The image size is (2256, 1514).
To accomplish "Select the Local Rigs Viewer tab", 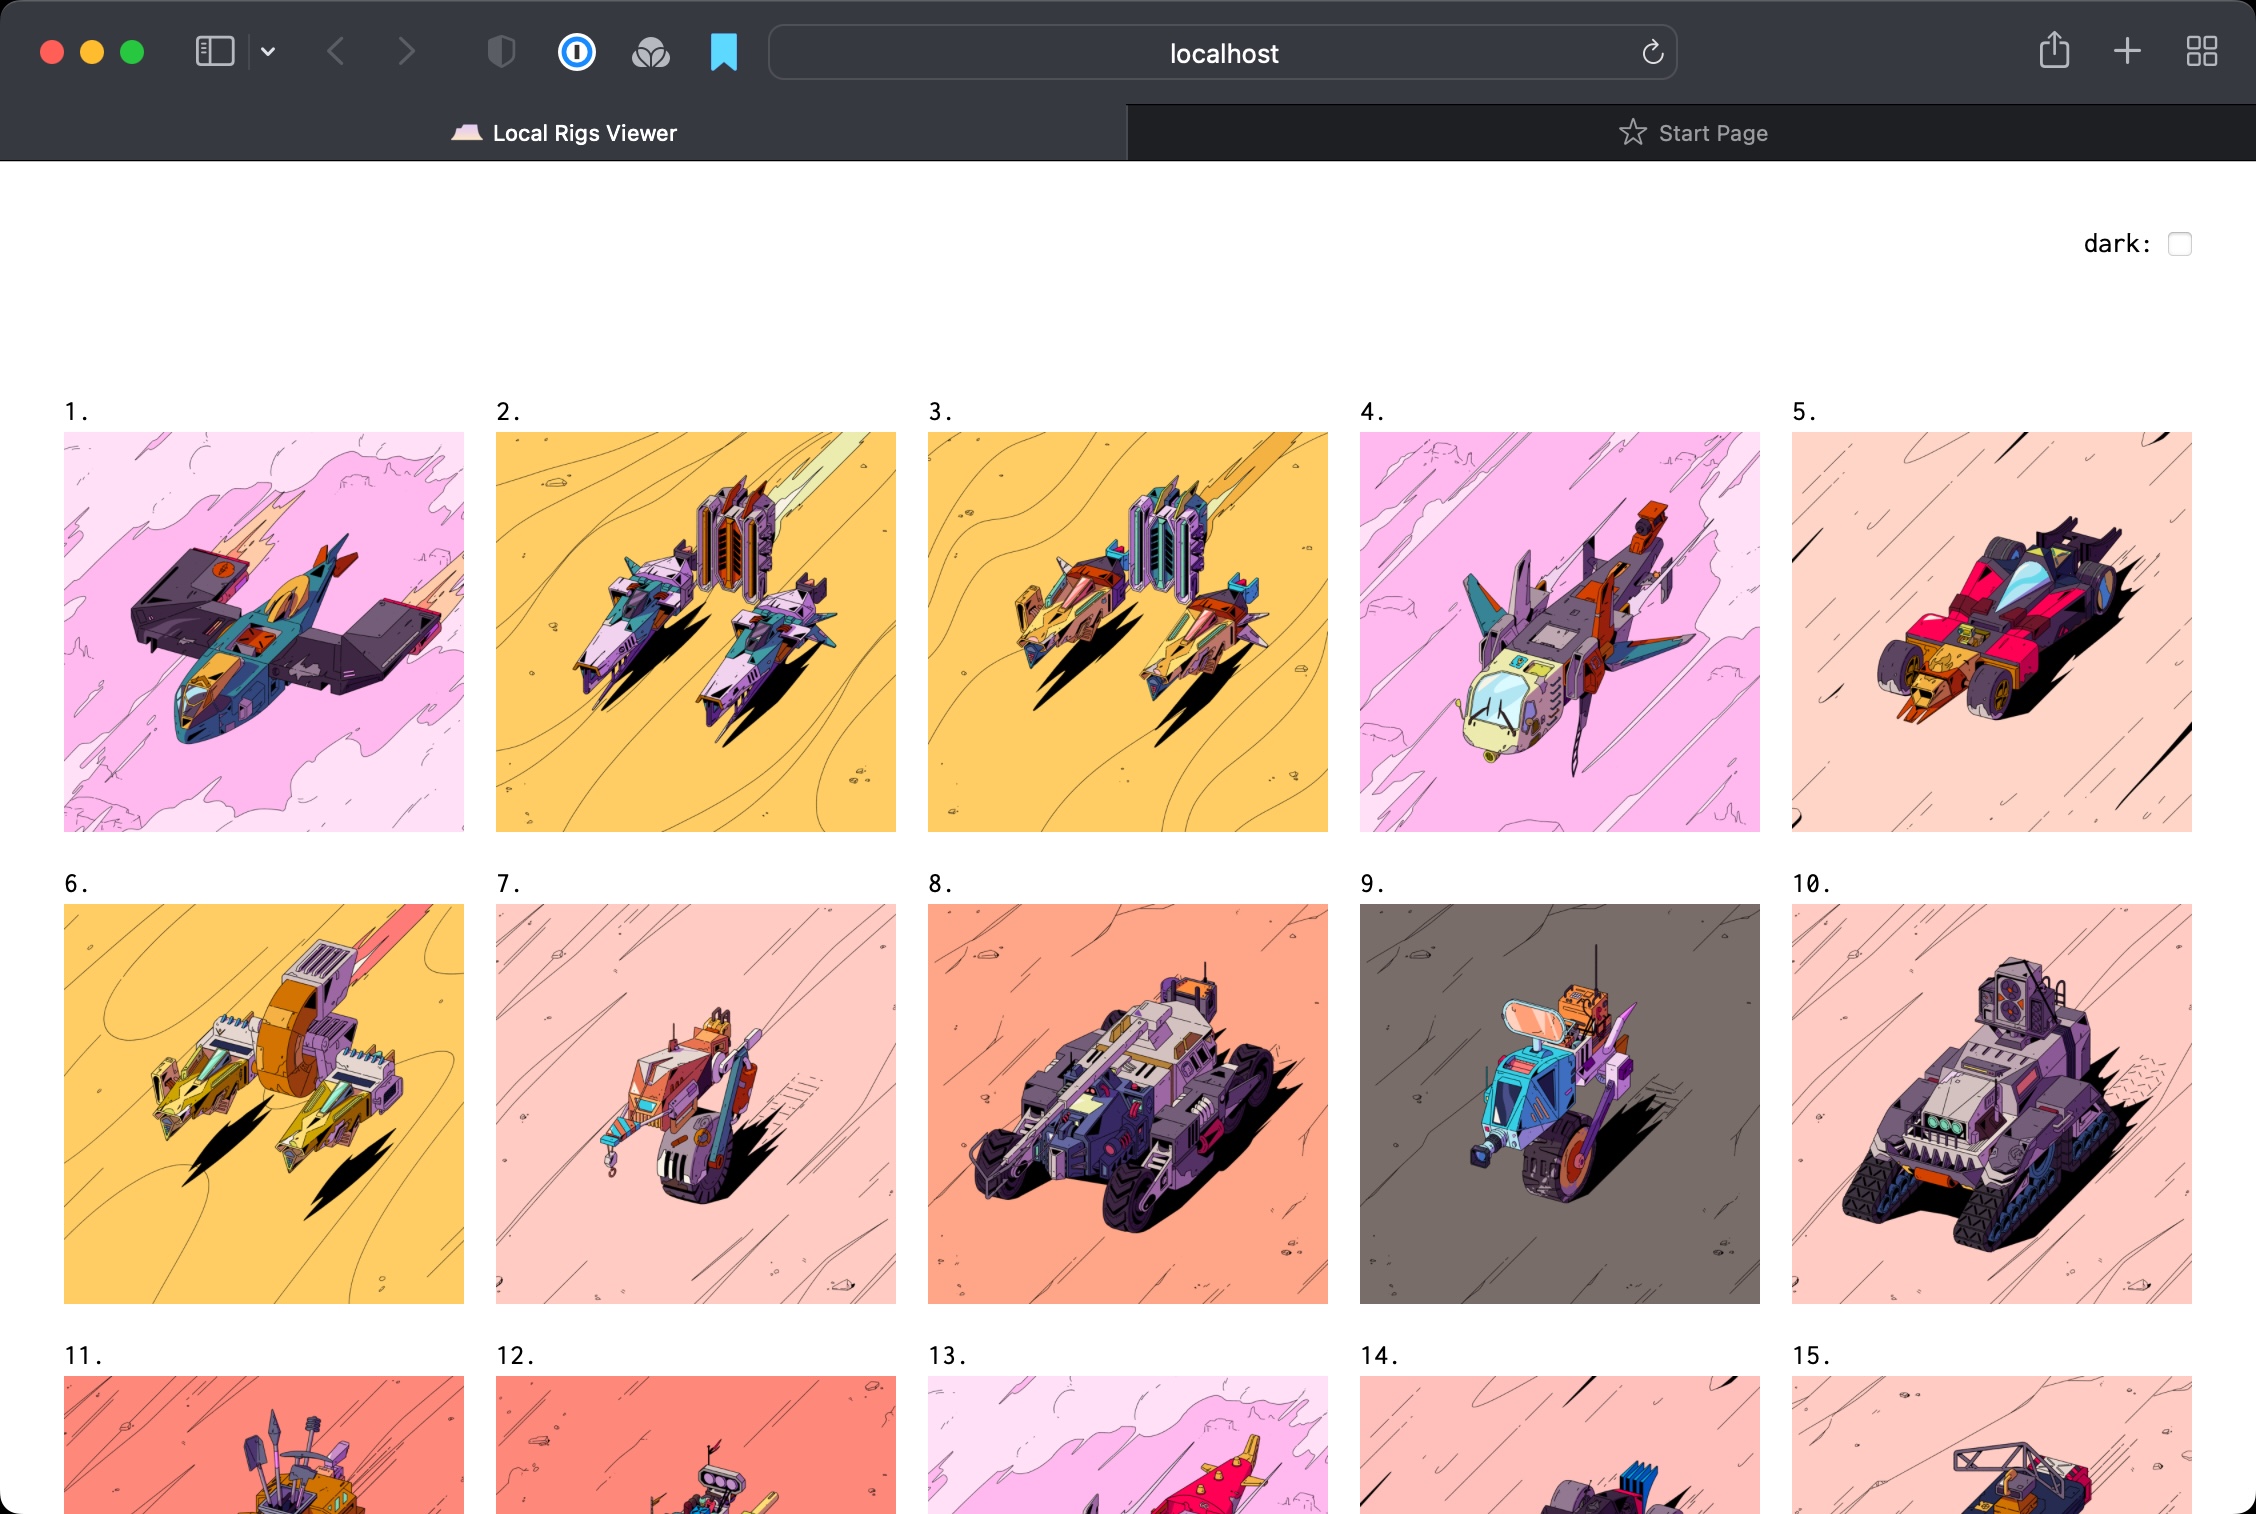I will [564, 133].
